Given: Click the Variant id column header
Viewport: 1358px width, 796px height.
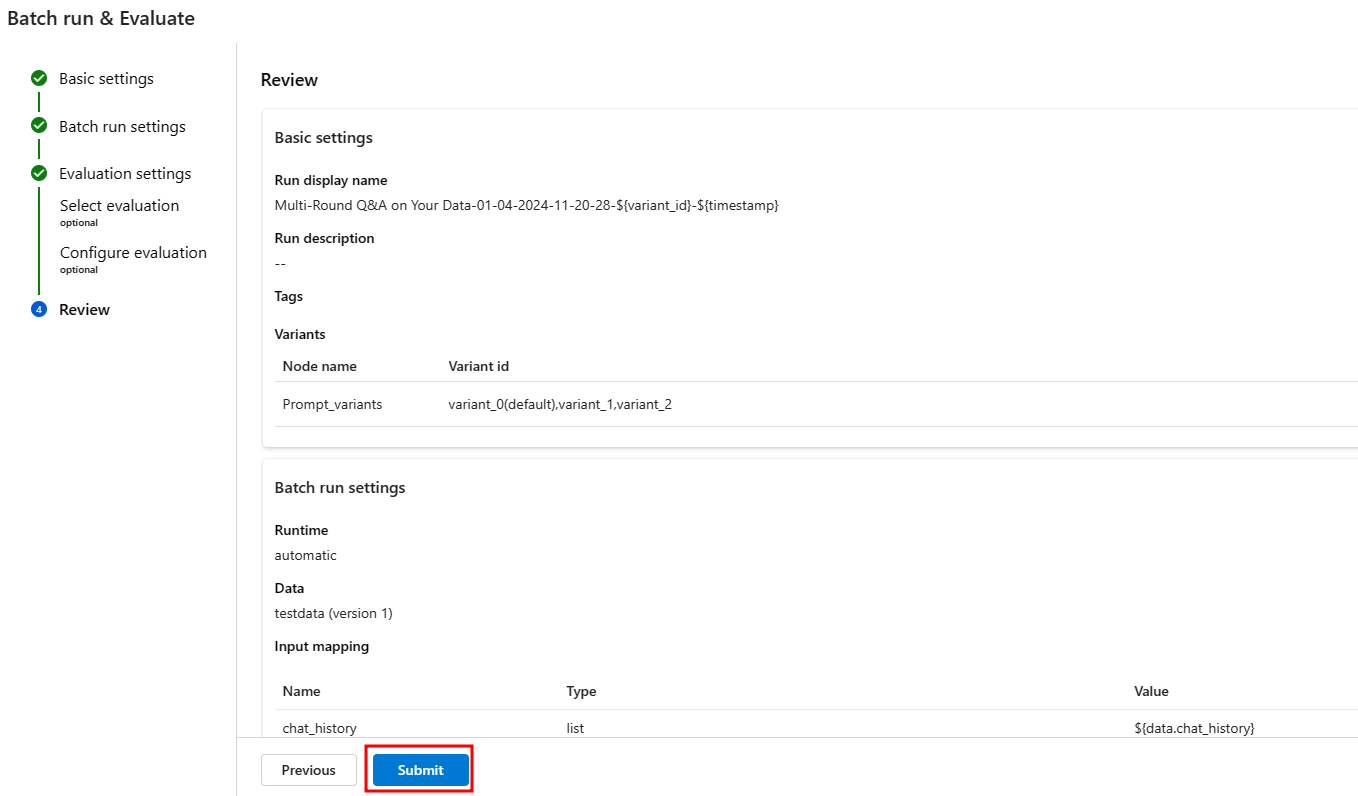Looking at the screenshot, I should 478,366.
